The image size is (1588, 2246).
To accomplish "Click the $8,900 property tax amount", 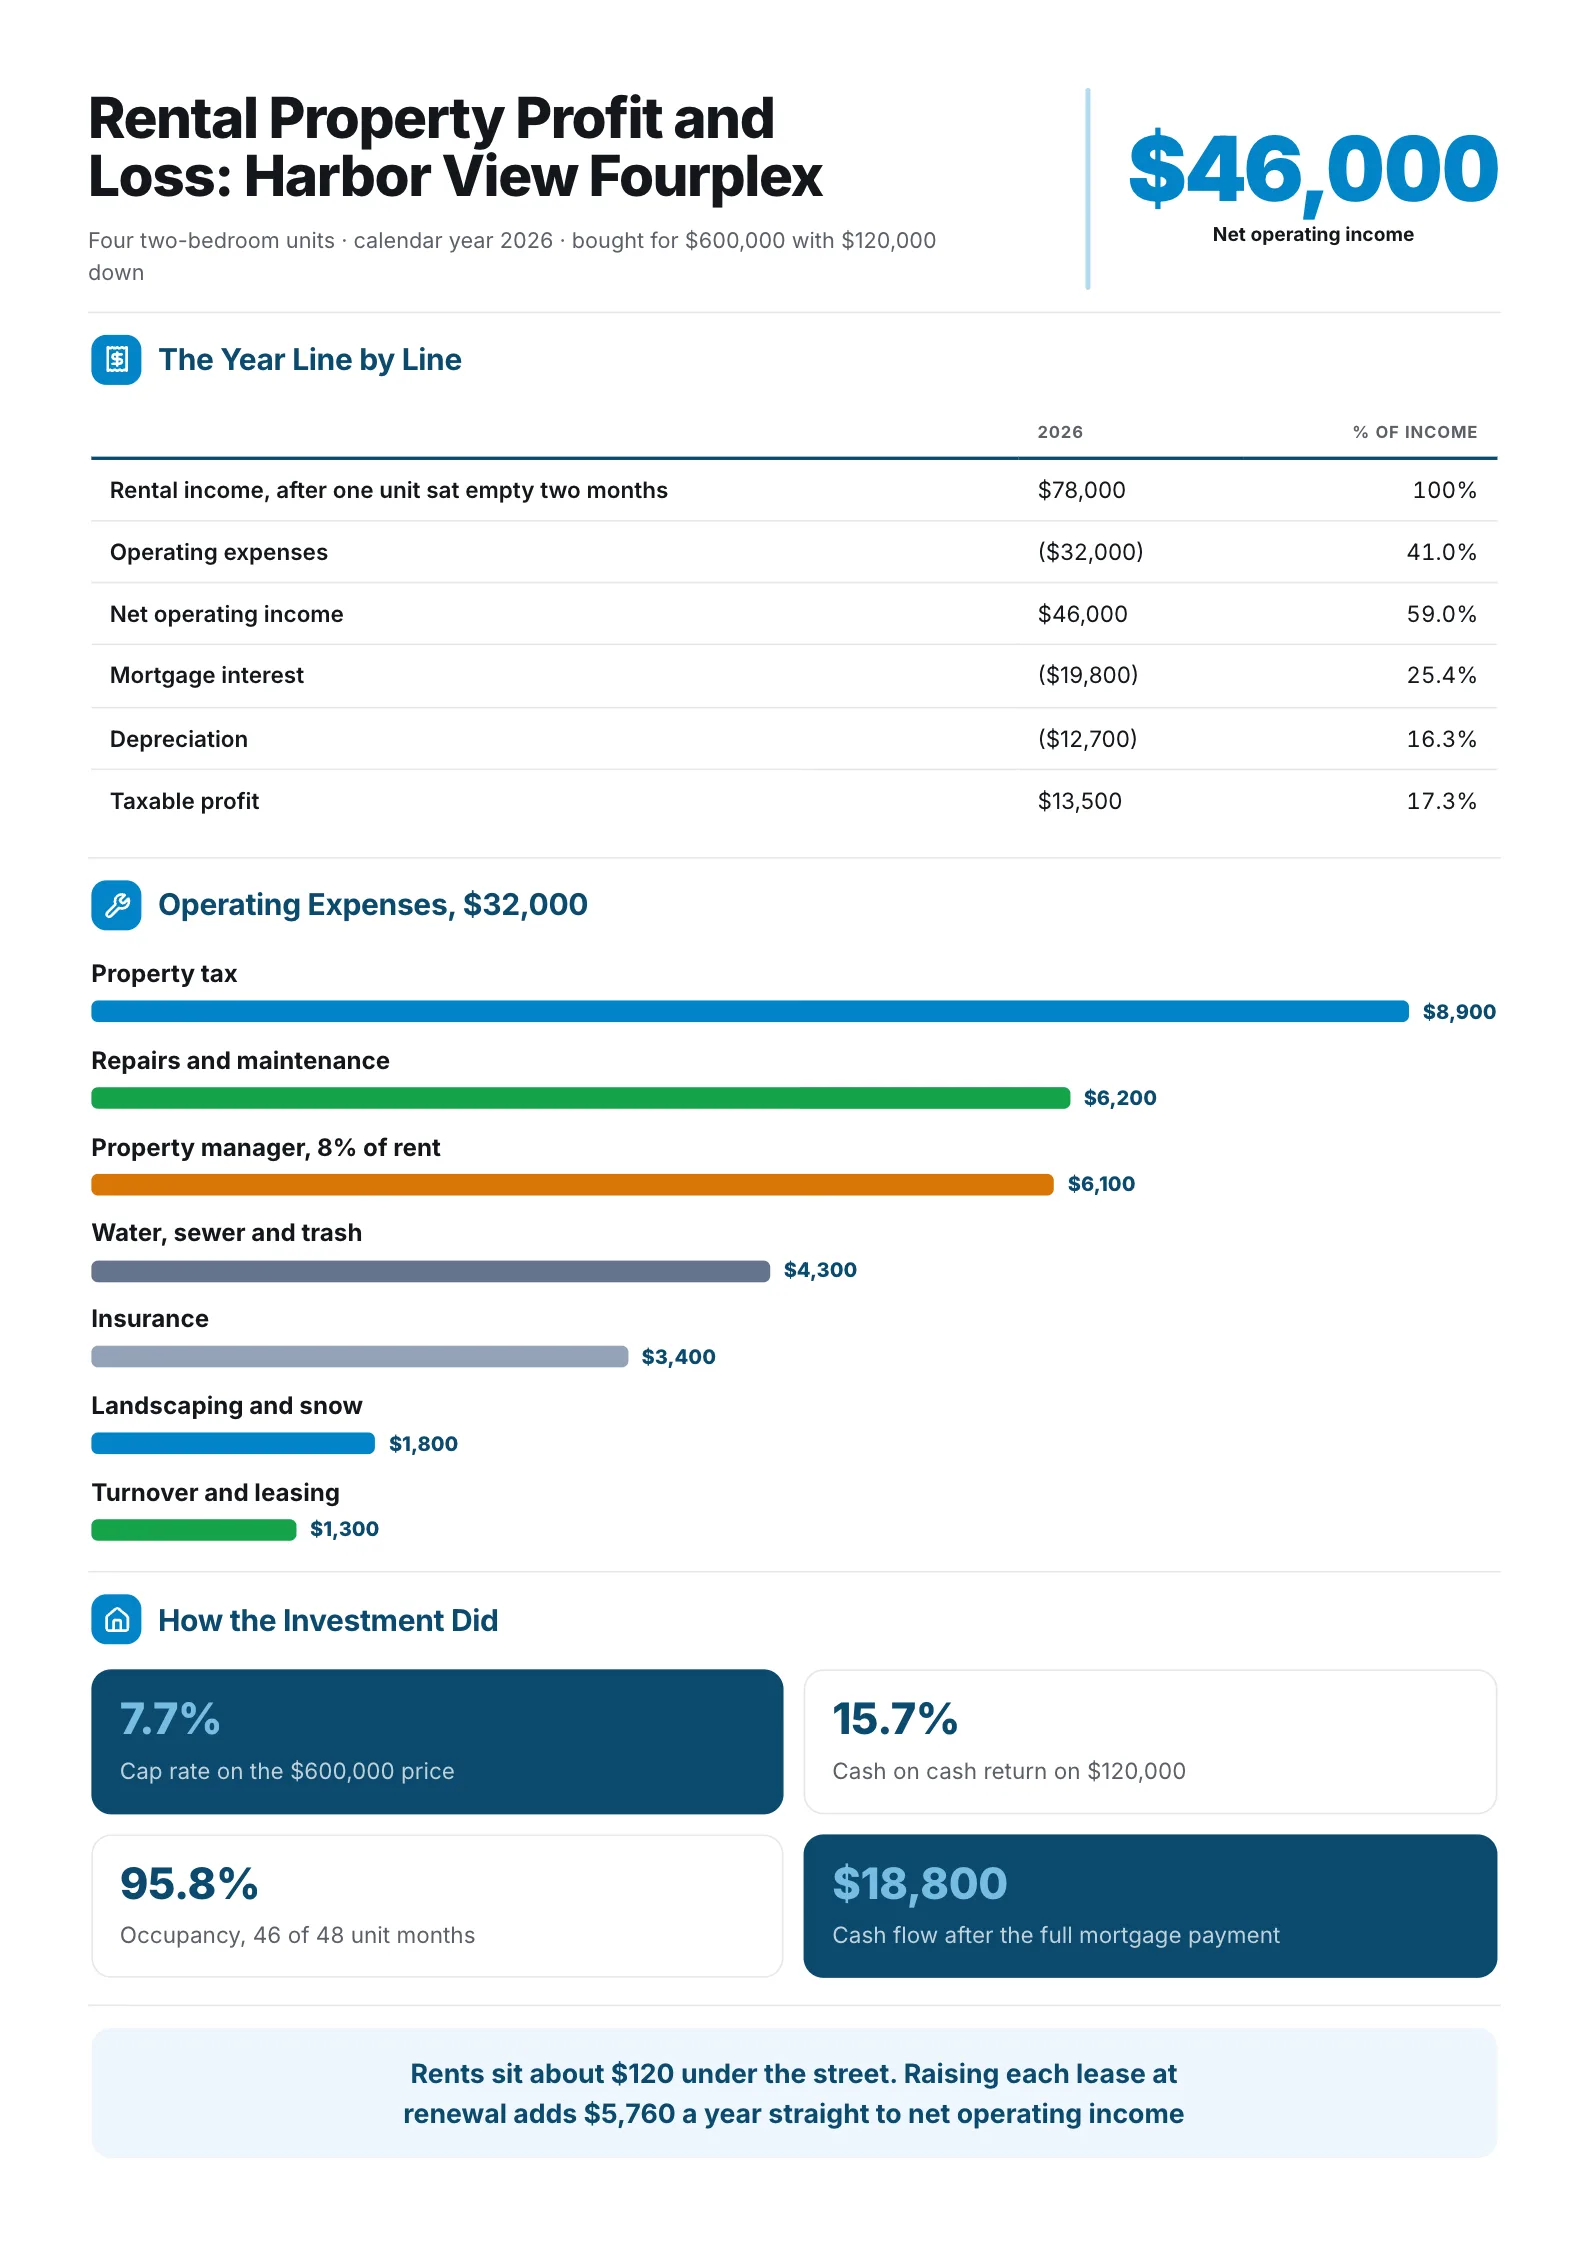I will 1459,1012.
